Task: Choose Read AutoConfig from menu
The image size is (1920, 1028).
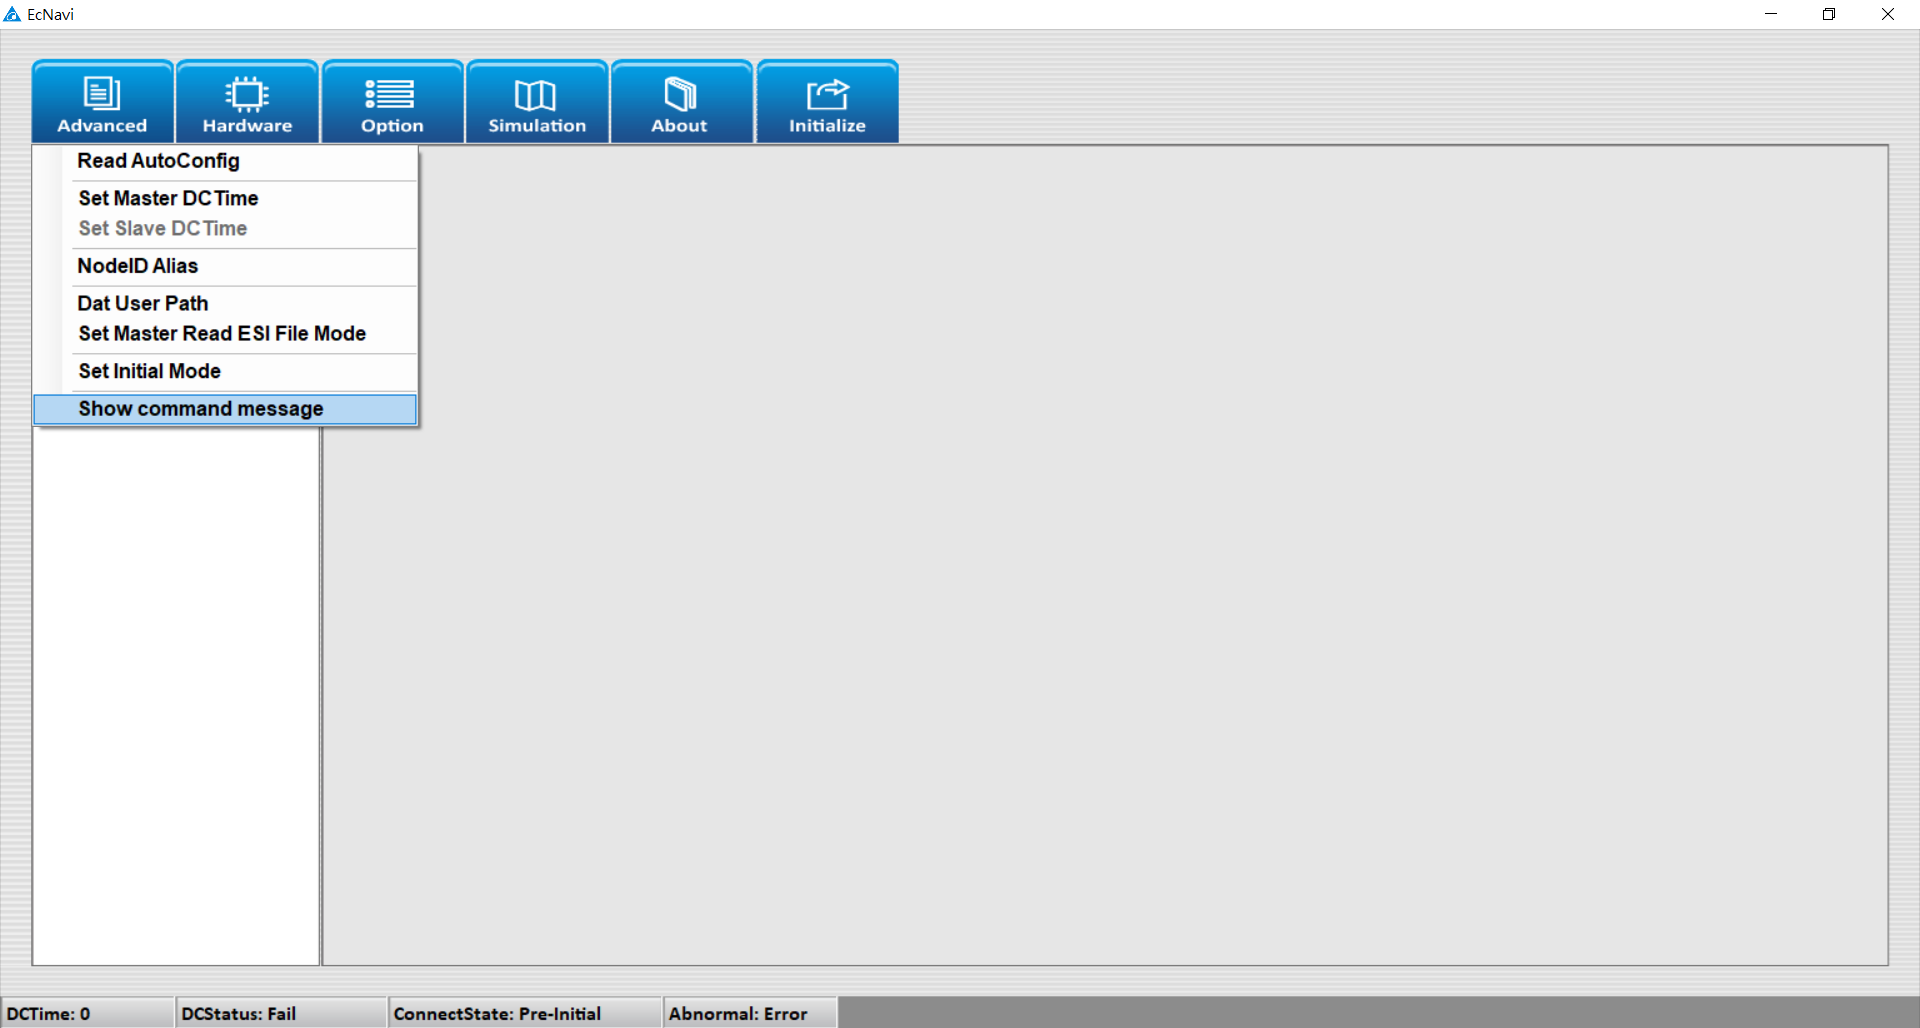Action: point(158,161)
